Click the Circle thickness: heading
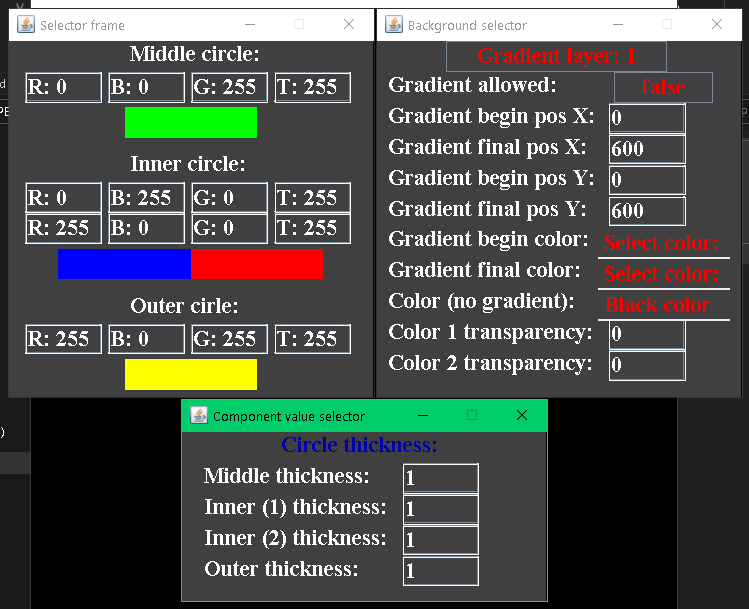The width and height of the screenshot is (749, 609). [359, 445]
